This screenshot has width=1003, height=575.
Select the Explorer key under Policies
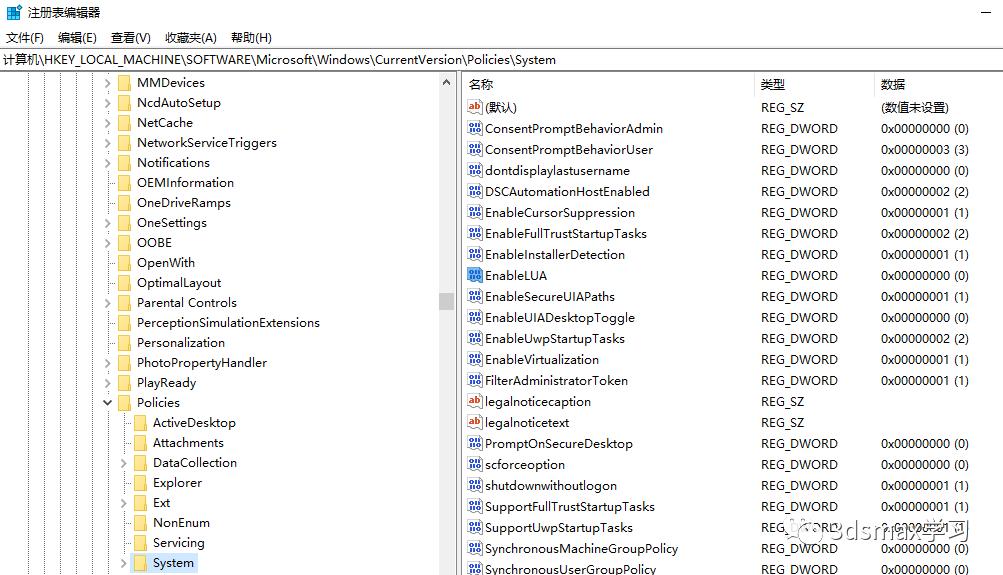[x=177, y=483]
